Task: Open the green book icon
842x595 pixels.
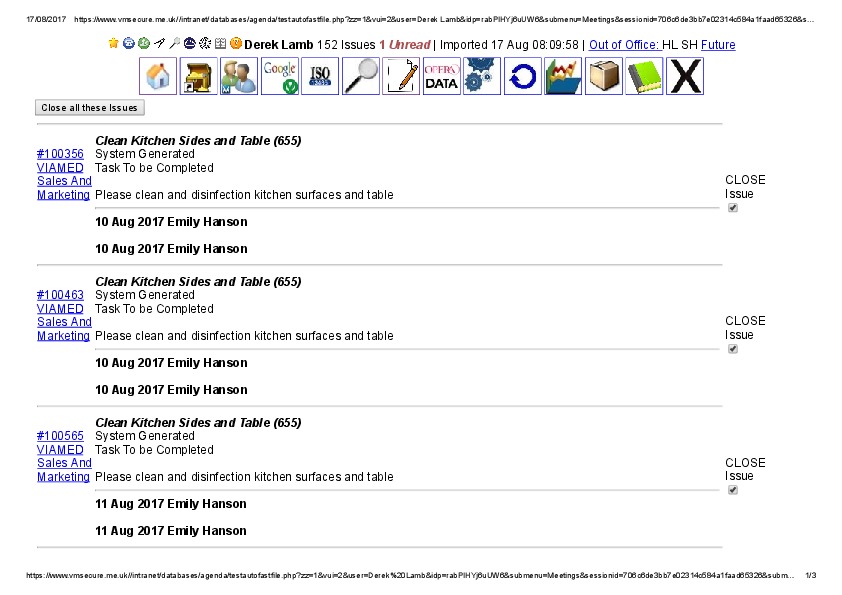Action: pyautogui.click(x=644, y=76)
